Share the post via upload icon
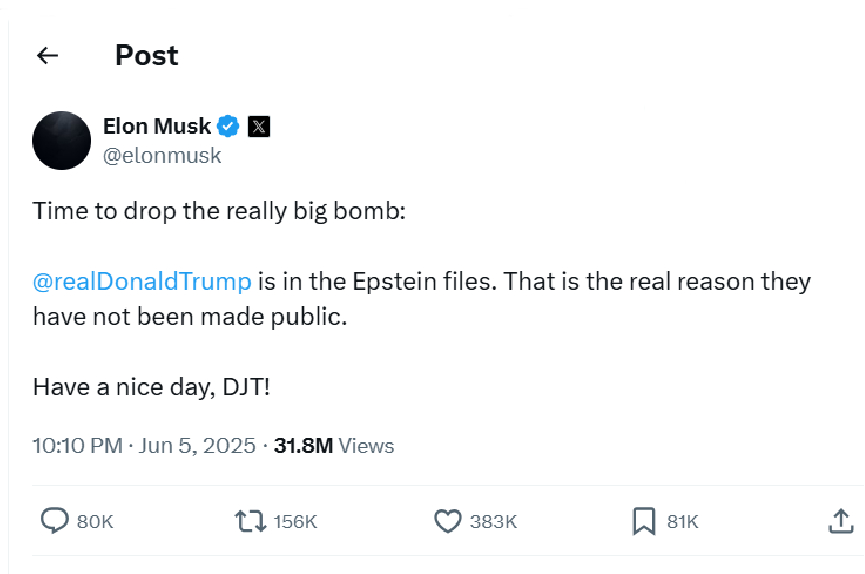Image resolution: width=865 pixels, height=574 pixels. coord(841,521)
